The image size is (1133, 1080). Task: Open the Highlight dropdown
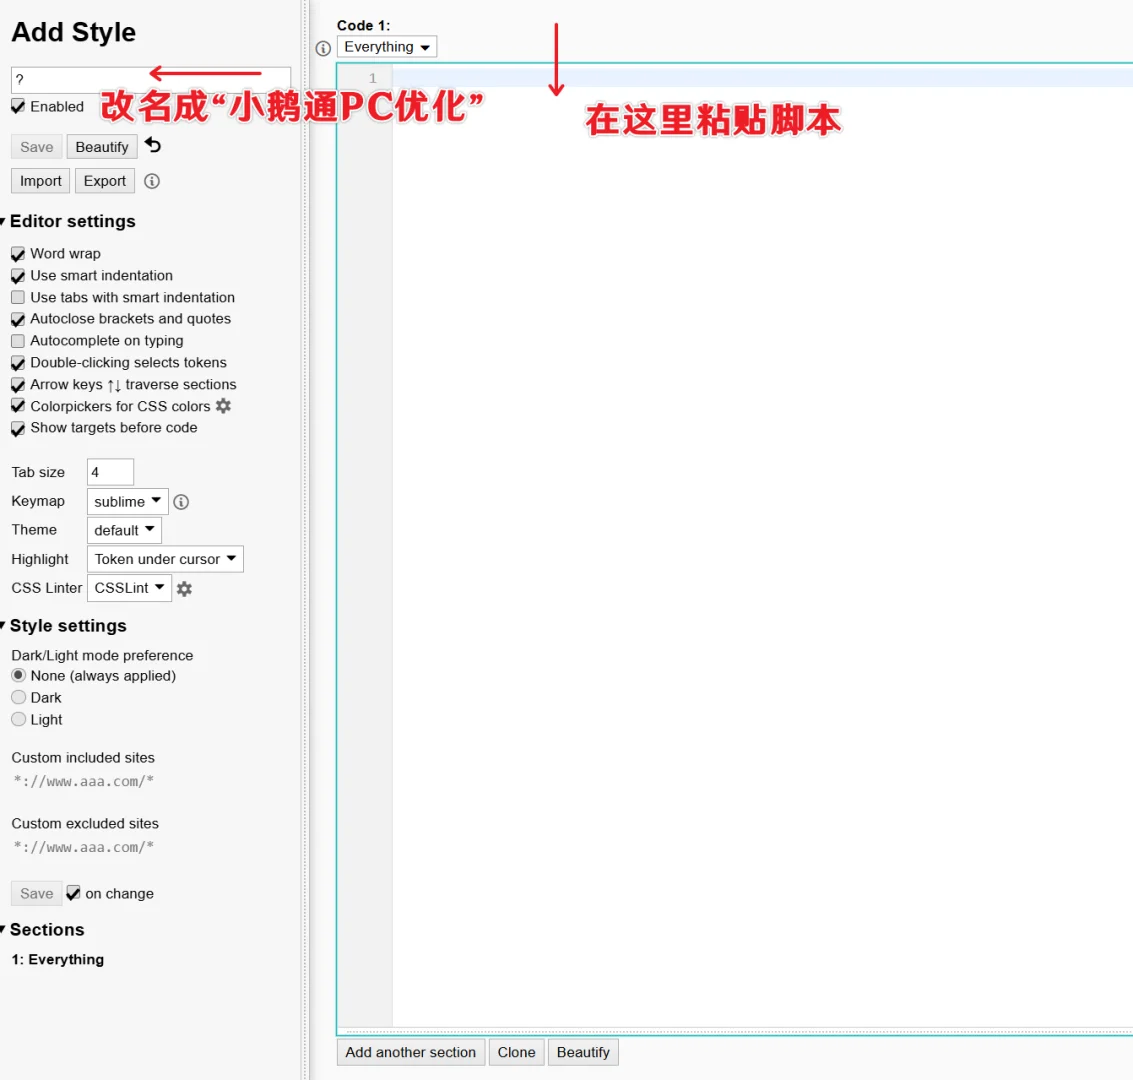point(164,559)
